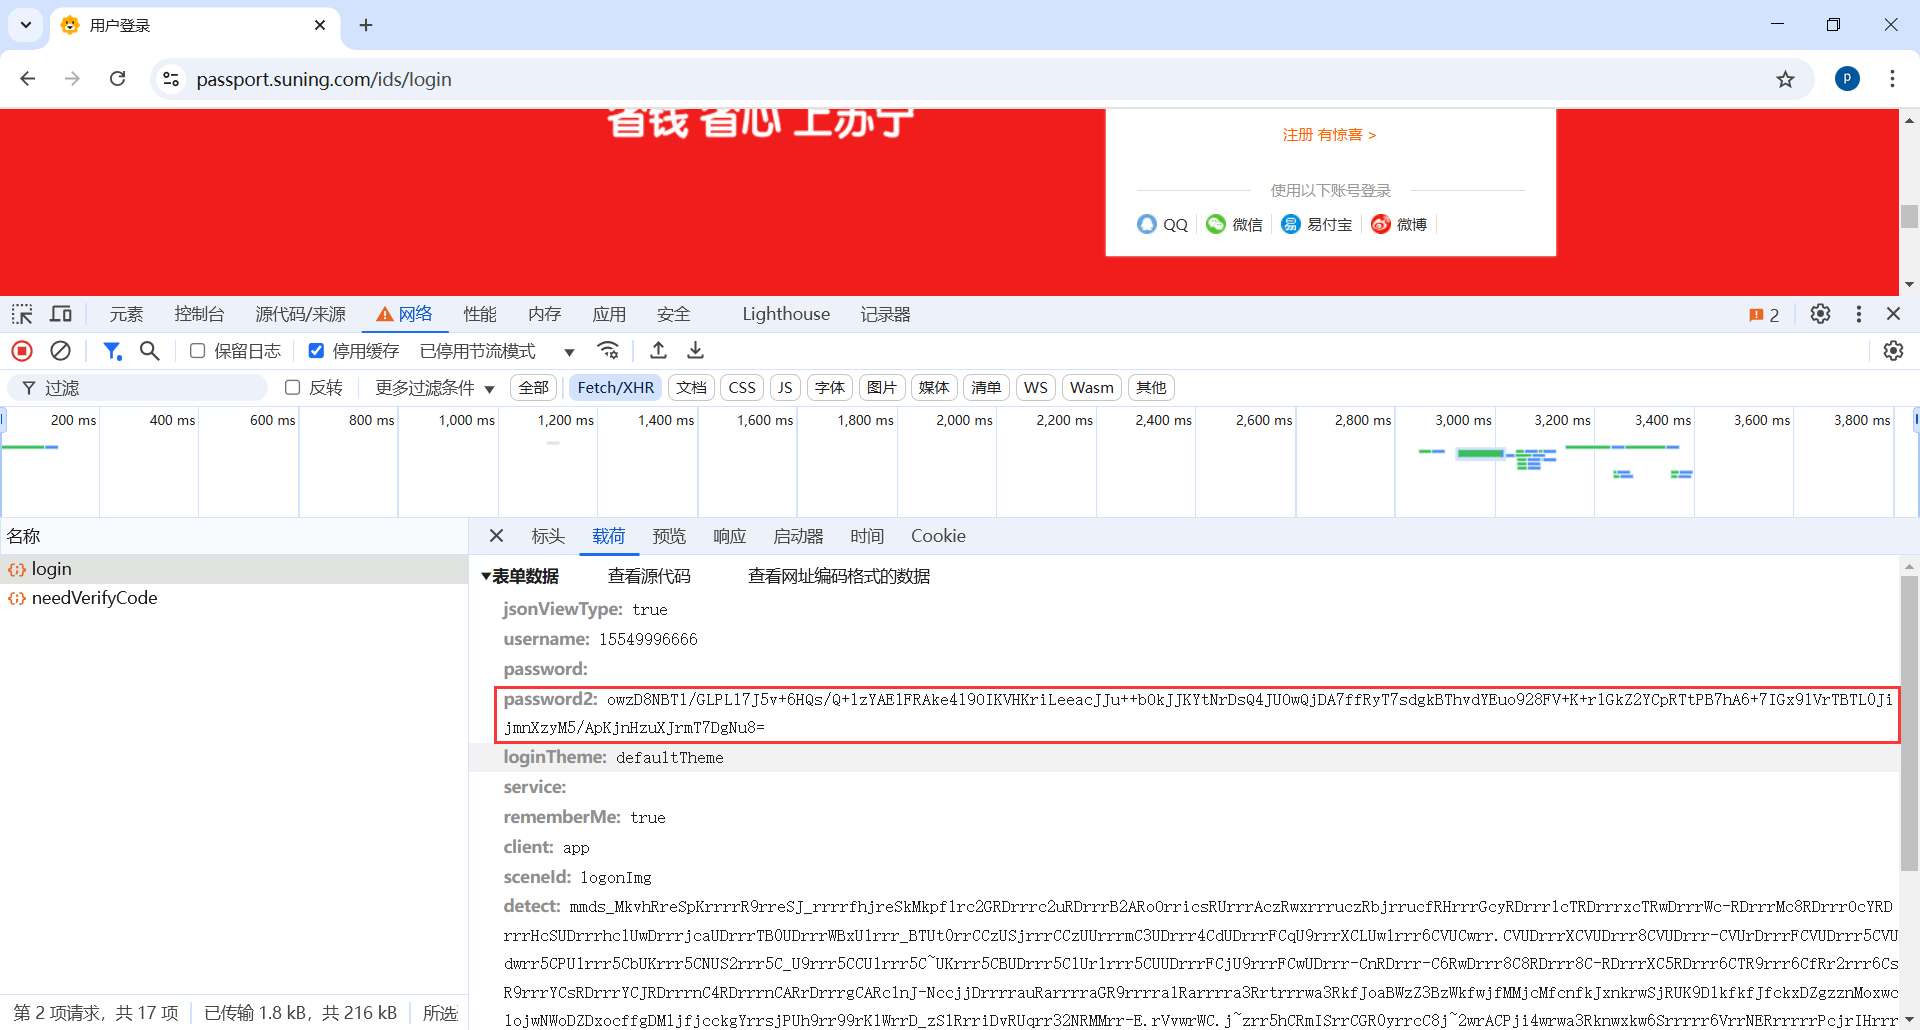Open network conditions wifi icon
This screenshot has width=1920, height=1030.
click(x=608, y=351)
